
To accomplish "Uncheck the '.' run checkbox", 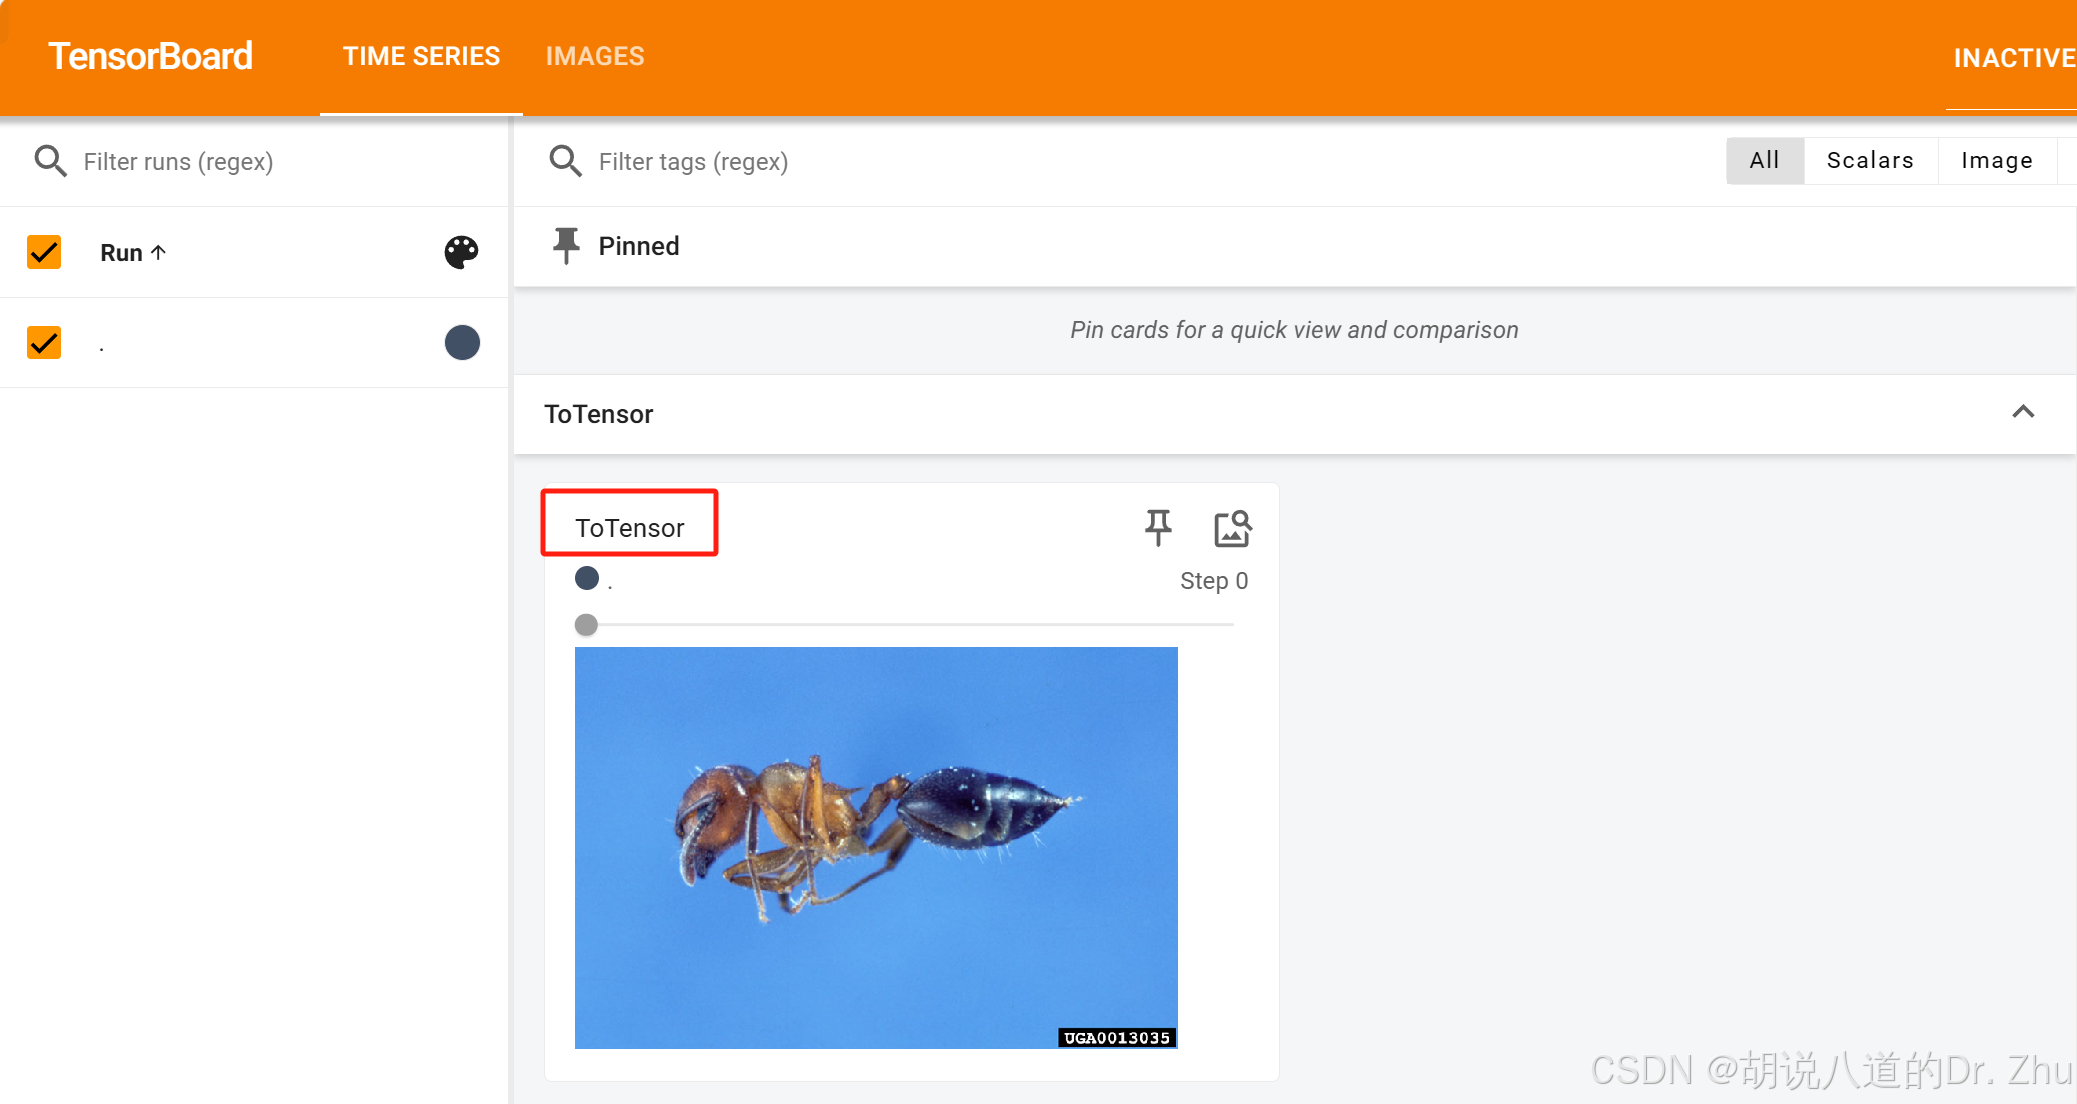I will 44,343.
